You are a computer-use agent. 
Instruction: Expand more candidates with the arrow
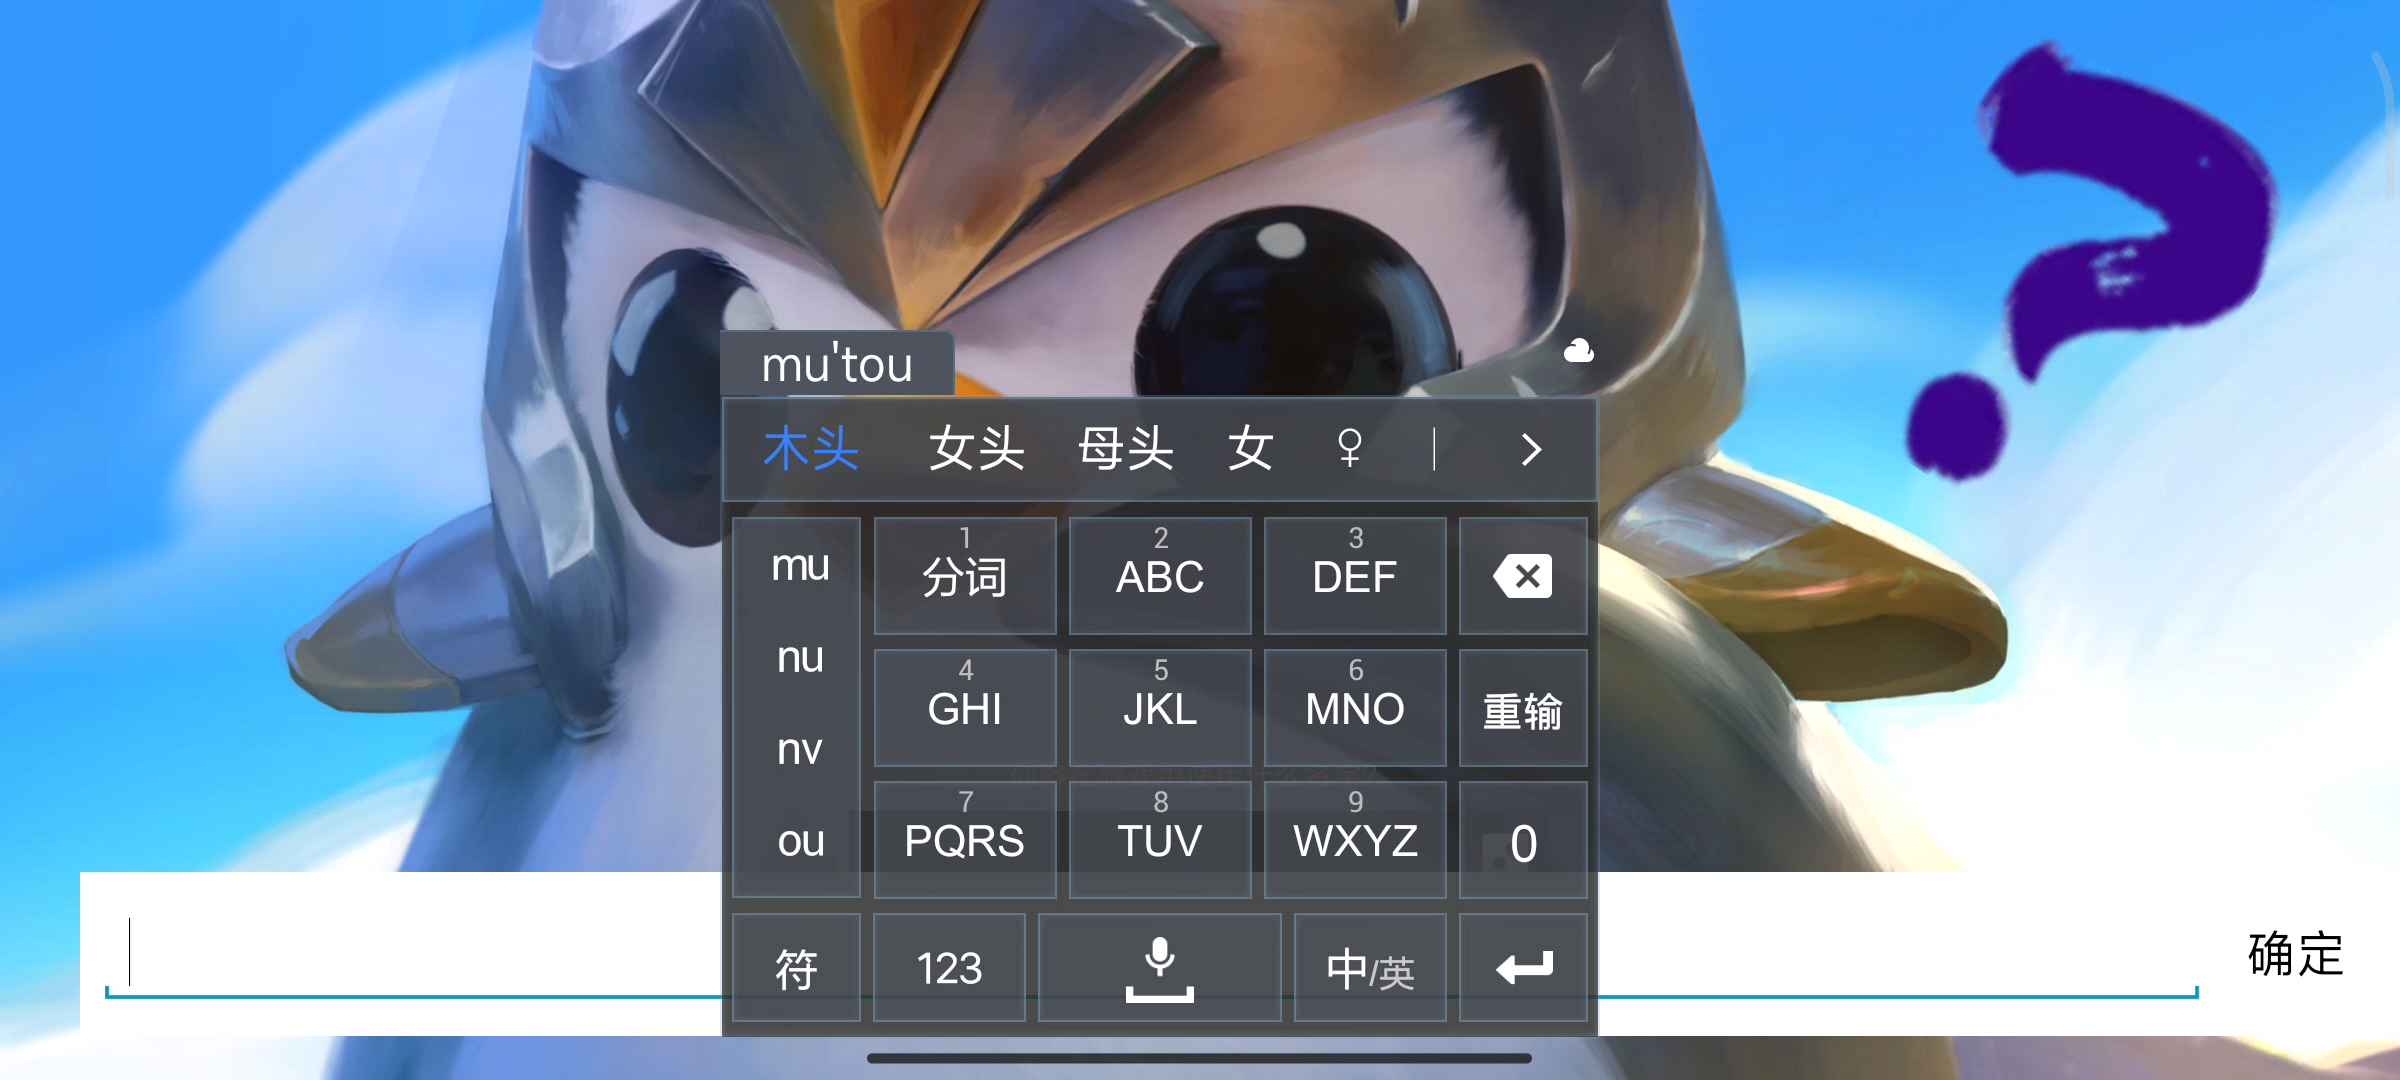point(1530,449)
